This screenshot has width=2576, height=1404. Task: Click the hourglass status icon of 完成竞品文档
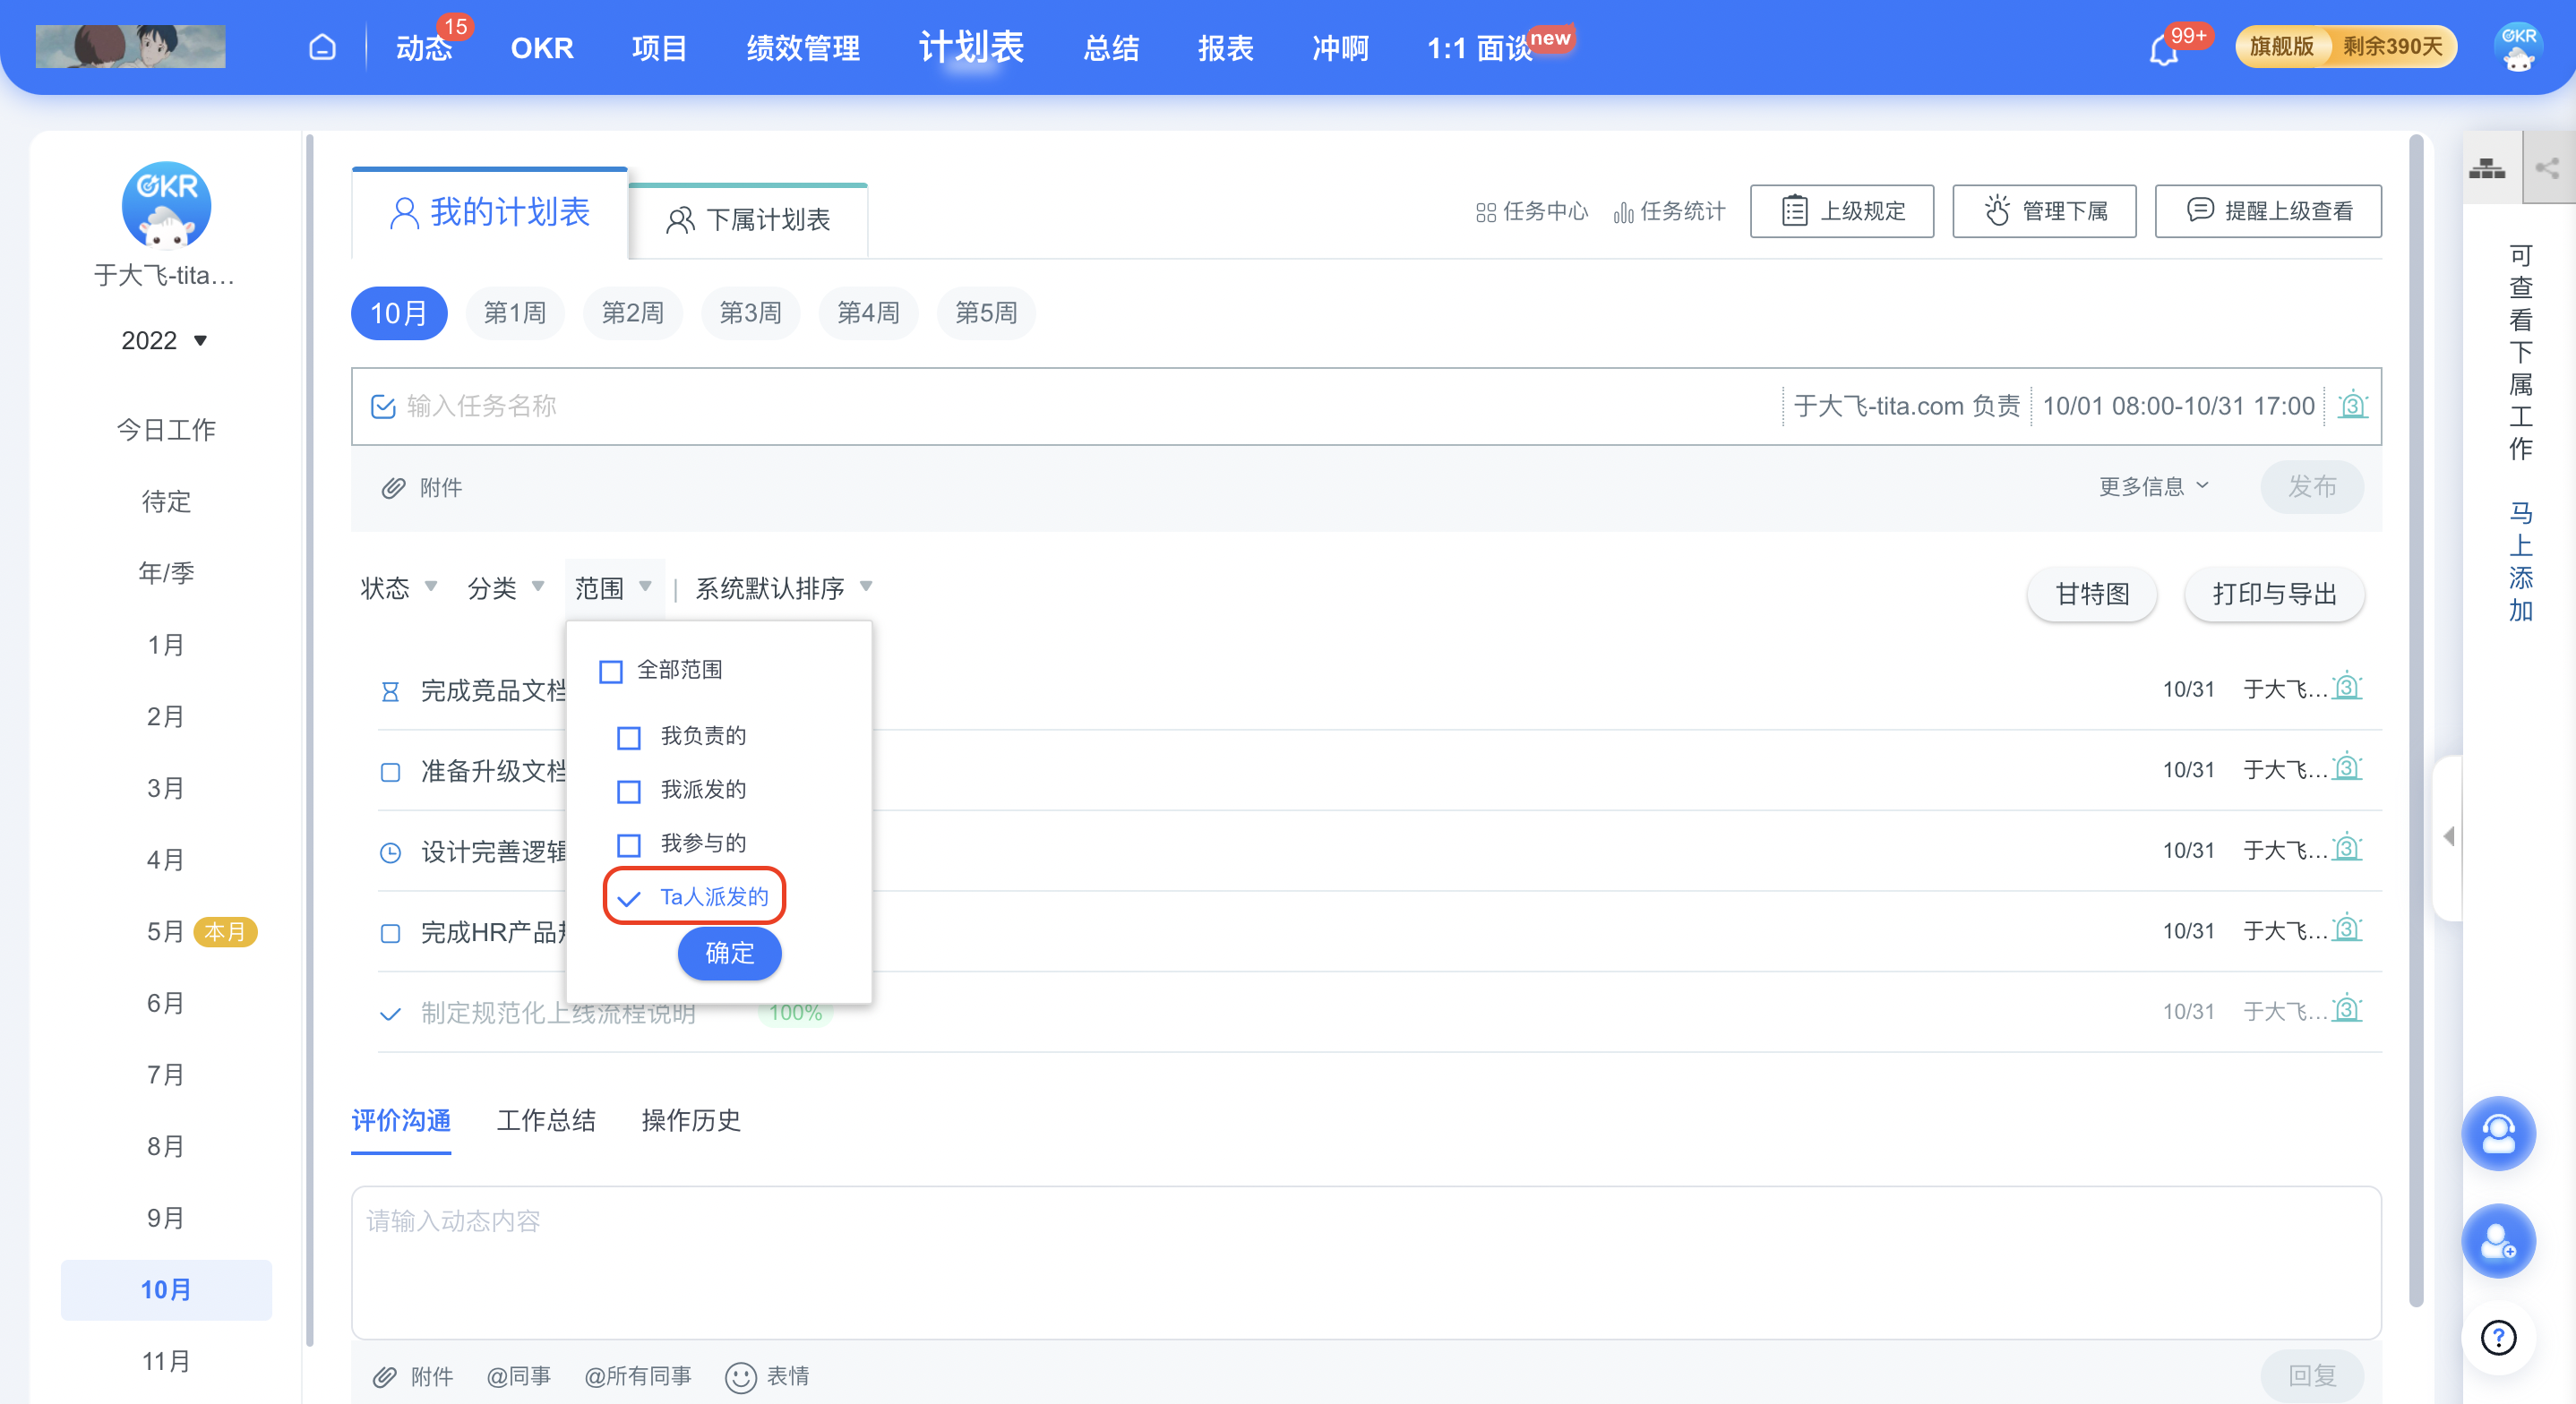(390, 691)
